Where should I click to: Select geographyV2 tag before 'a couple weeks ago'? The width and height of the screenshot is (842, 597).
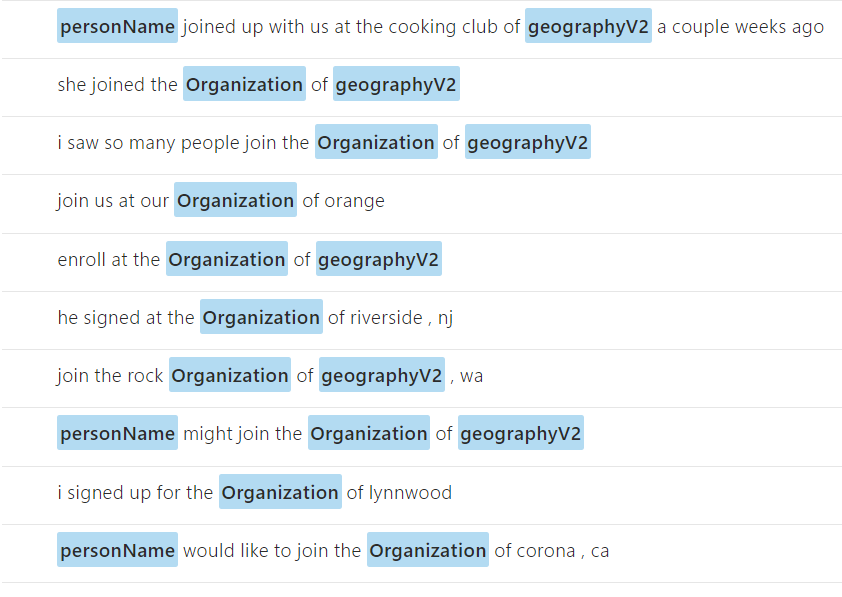(x=588, y=26)
